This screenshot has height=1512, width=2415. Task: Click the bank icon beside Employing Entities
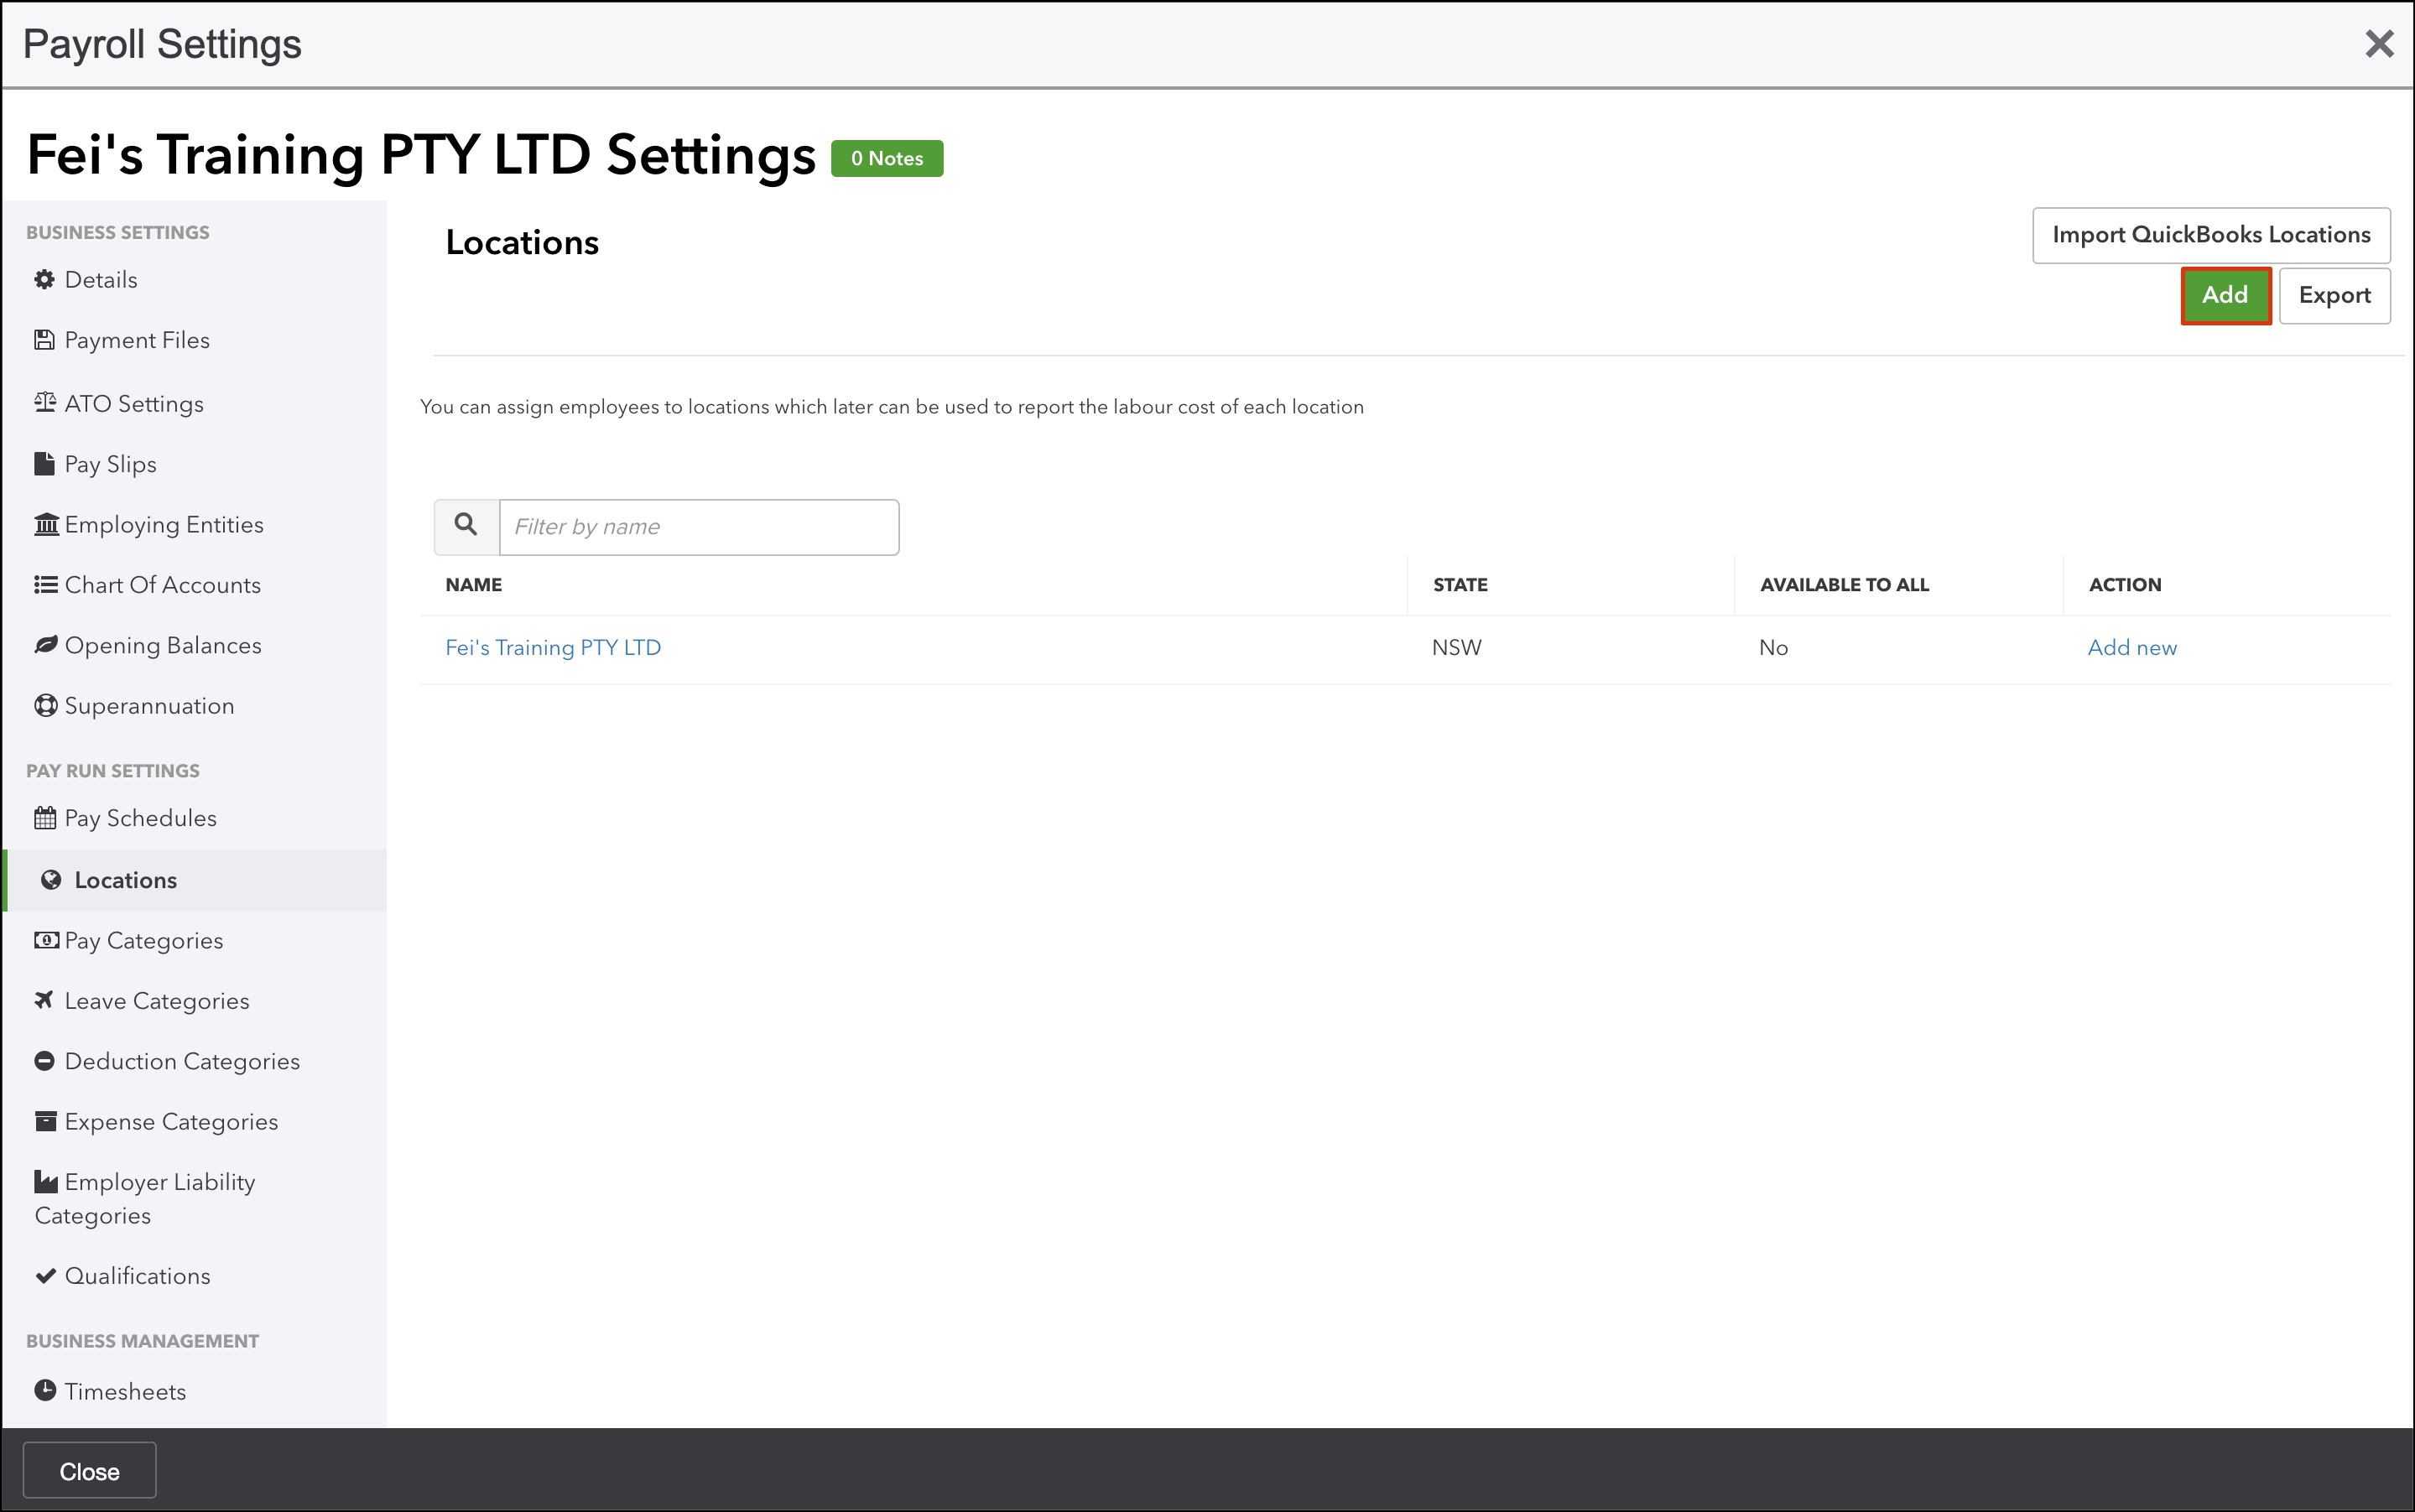(46, 524)
